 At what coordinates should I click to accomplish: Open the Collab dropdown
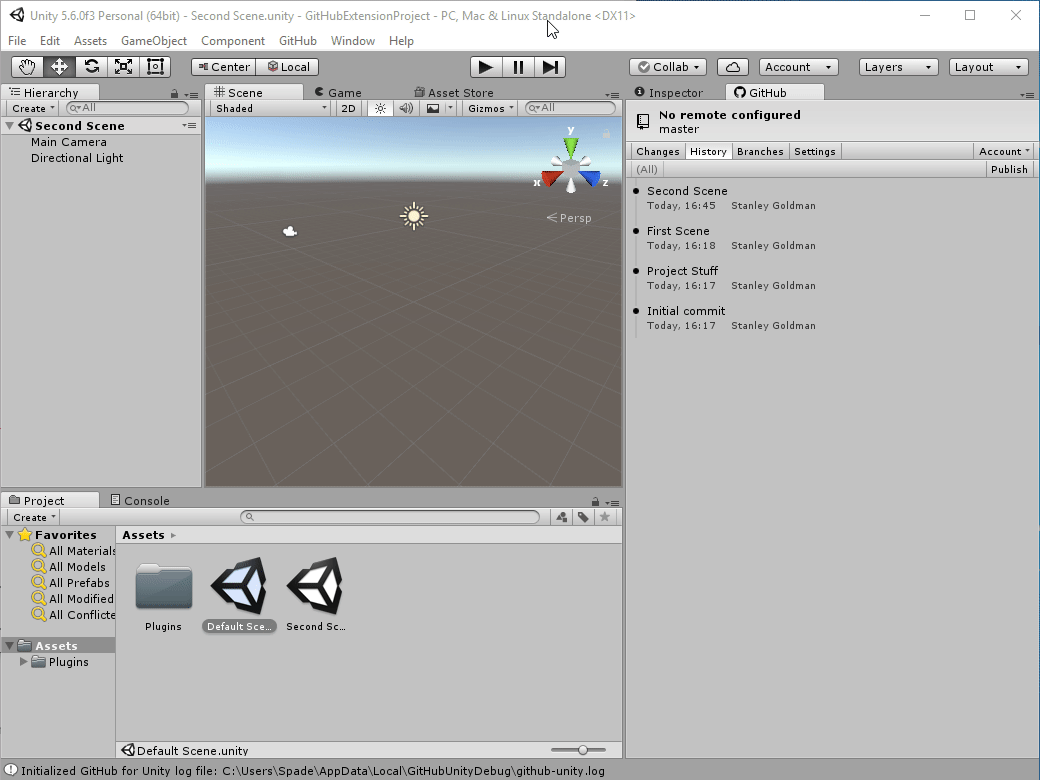click(x=668, y=67)
